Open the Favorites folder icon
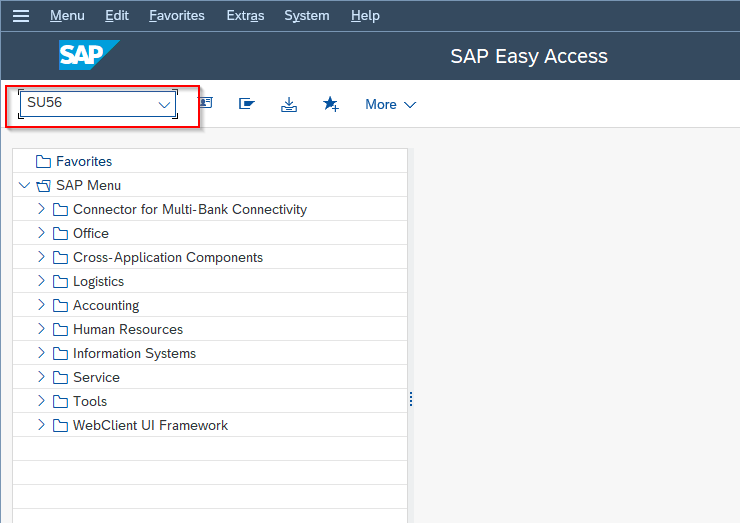Screen dimensions: 740x523 43,161
